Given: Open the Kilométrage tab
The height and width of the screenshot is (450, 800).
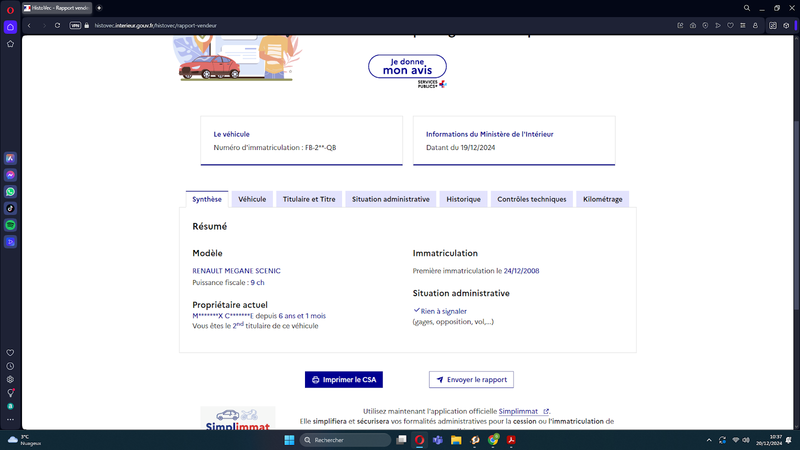Looking at the screenshot, I should [x=603, y=199].
